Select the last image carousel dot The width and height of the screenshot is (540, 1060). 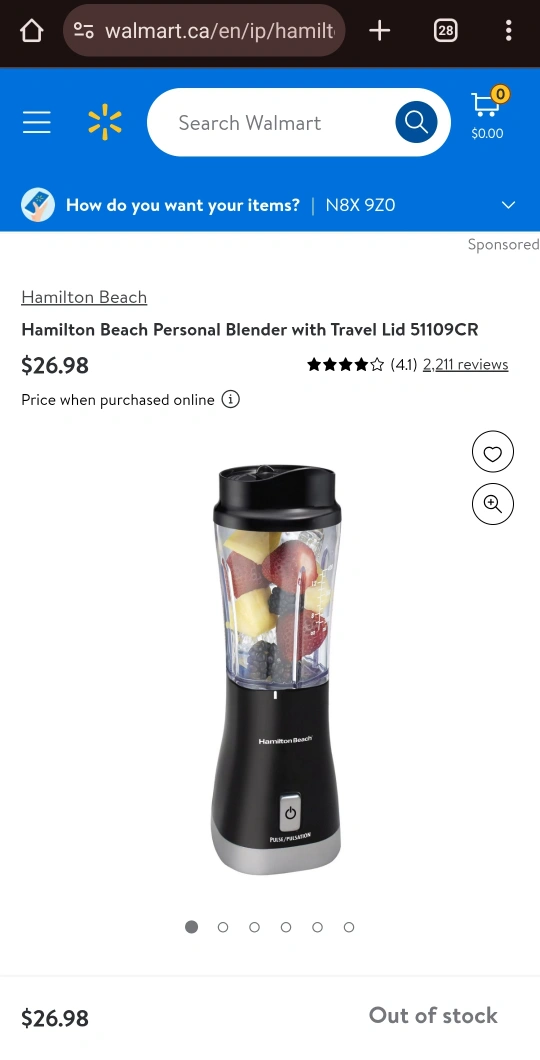349,927
